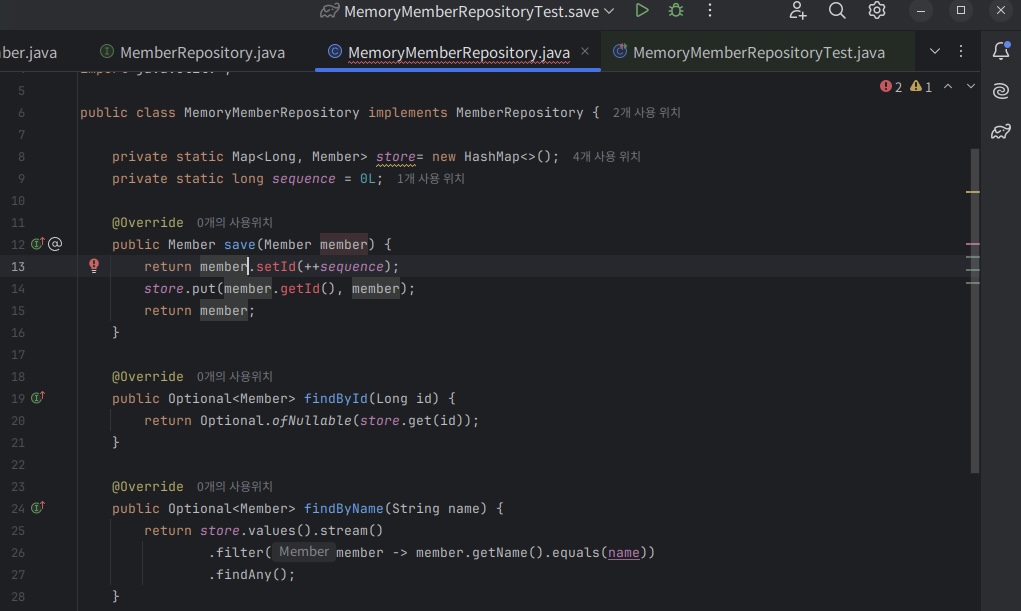This screenshot has width=1021, height=611.
Task: Click implements gutter icon on line 24
Action: click(38, 507)
